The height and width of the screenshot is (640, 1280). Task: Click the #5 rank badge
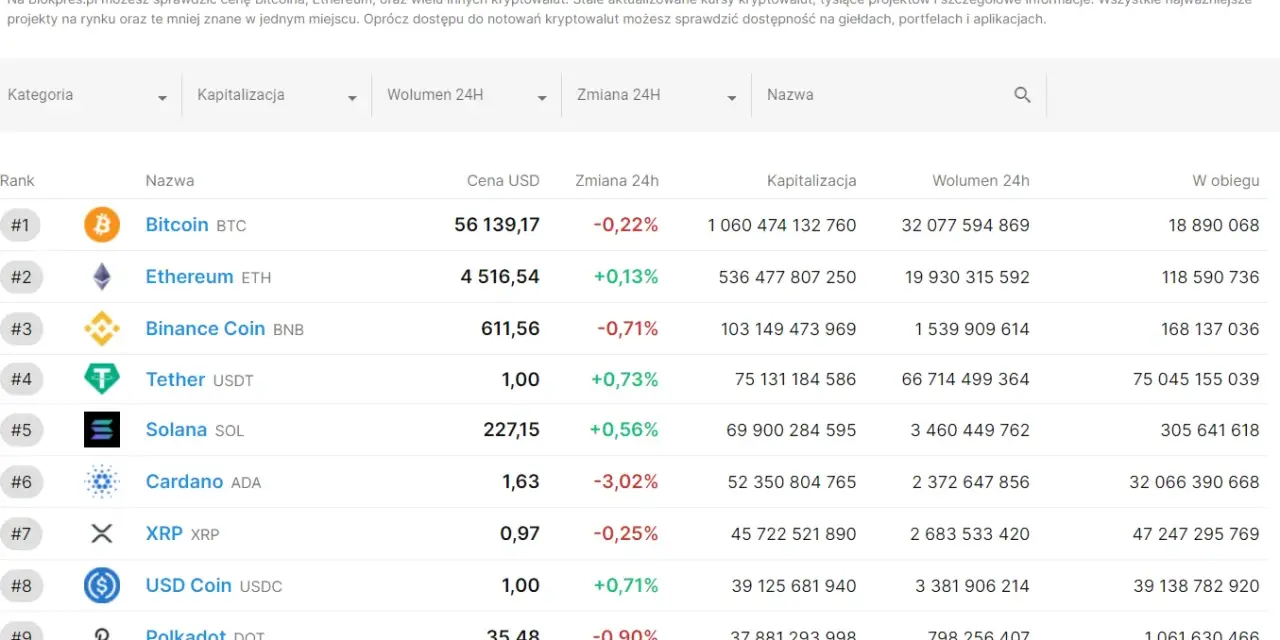pos(21,430)
